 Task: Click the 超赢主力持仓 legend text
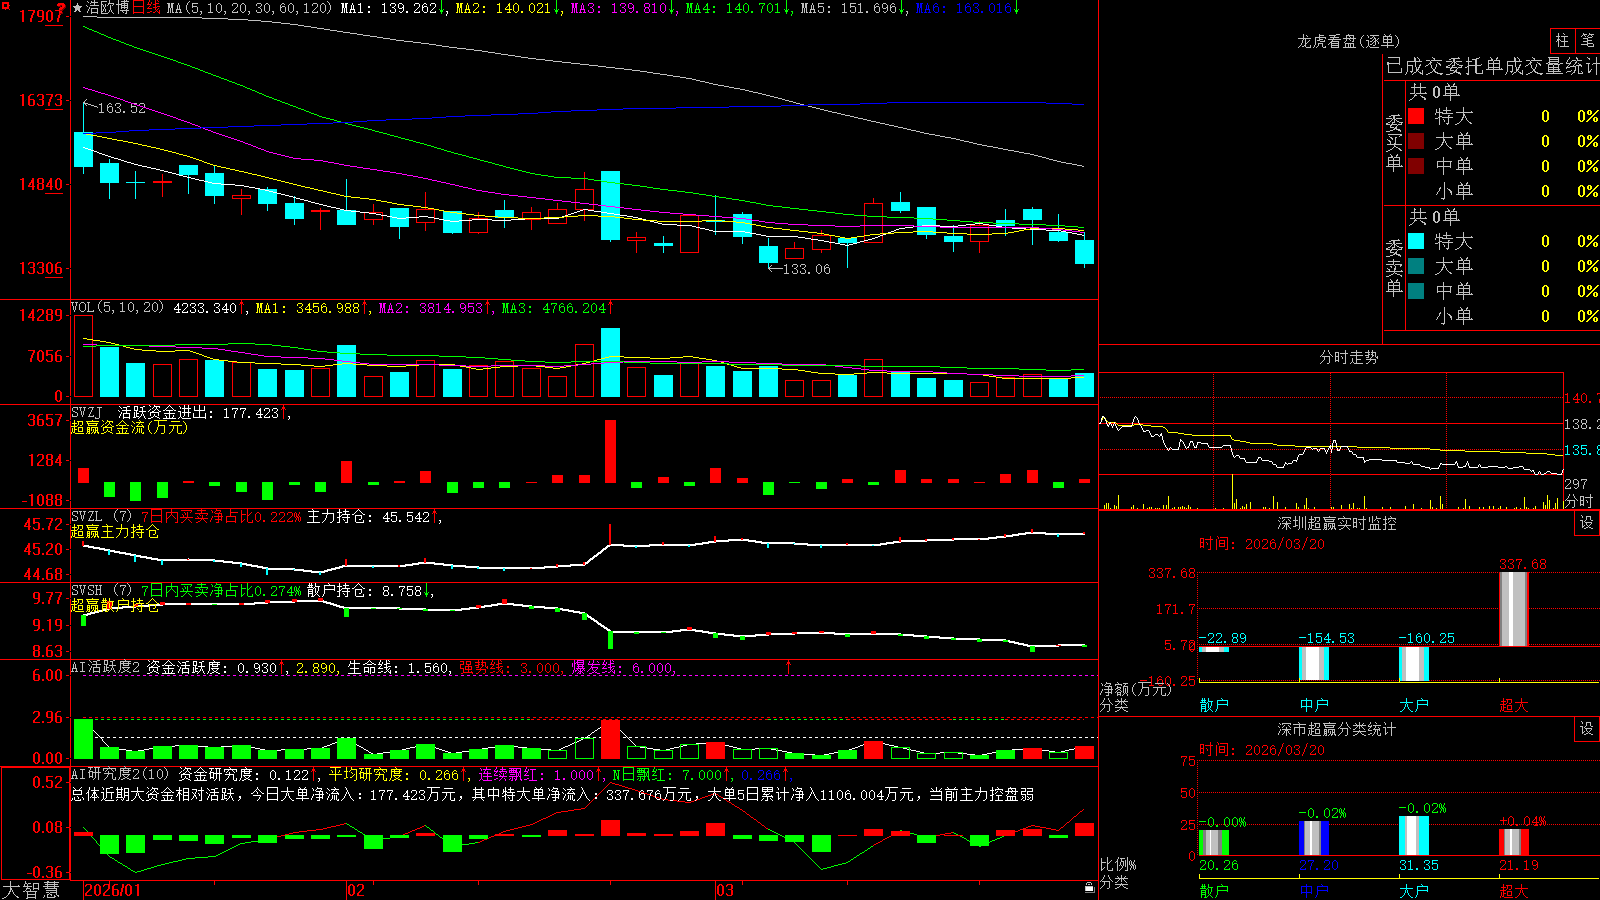coord(115,531)
